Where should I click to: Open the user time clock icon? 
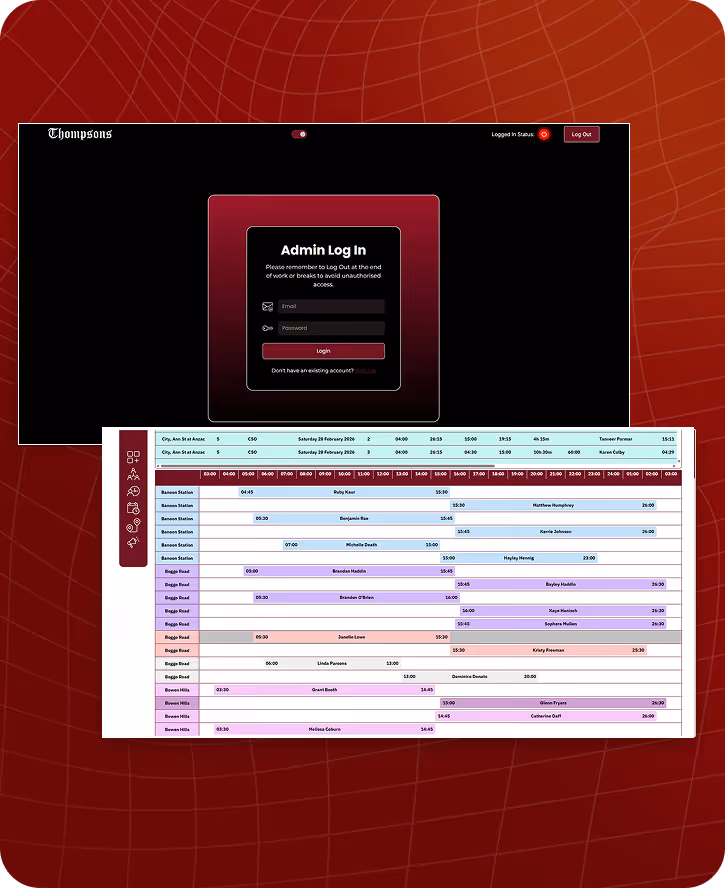click(133, 491)
